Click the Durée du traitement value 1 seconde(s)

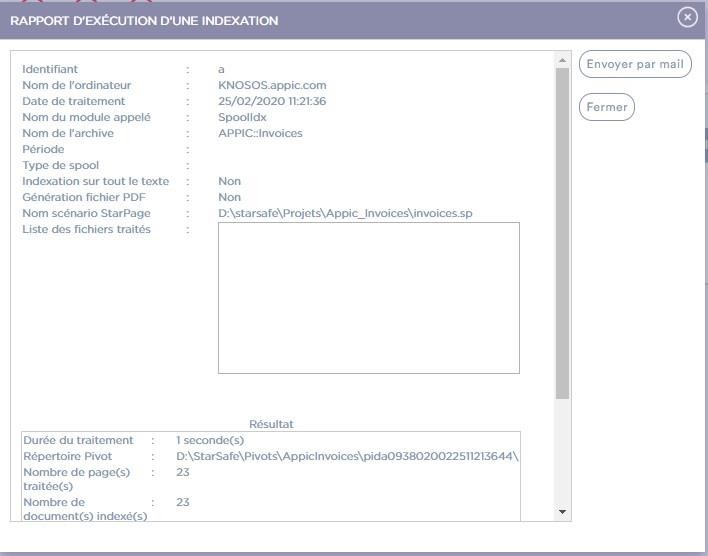pyautogui.click(x=210, y=440)
